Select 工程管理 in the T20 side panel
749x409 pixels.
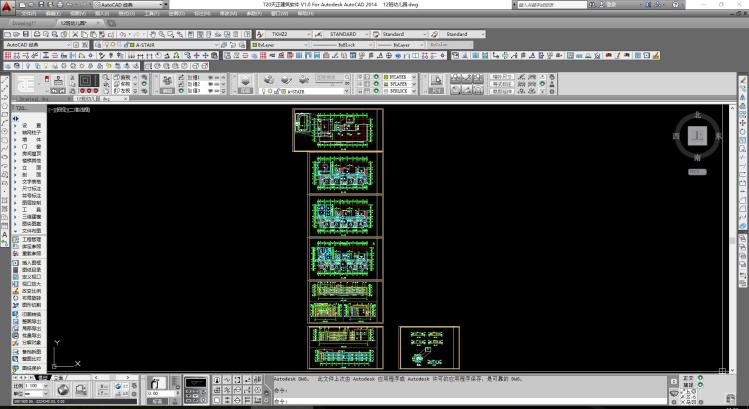click(32, 239)
